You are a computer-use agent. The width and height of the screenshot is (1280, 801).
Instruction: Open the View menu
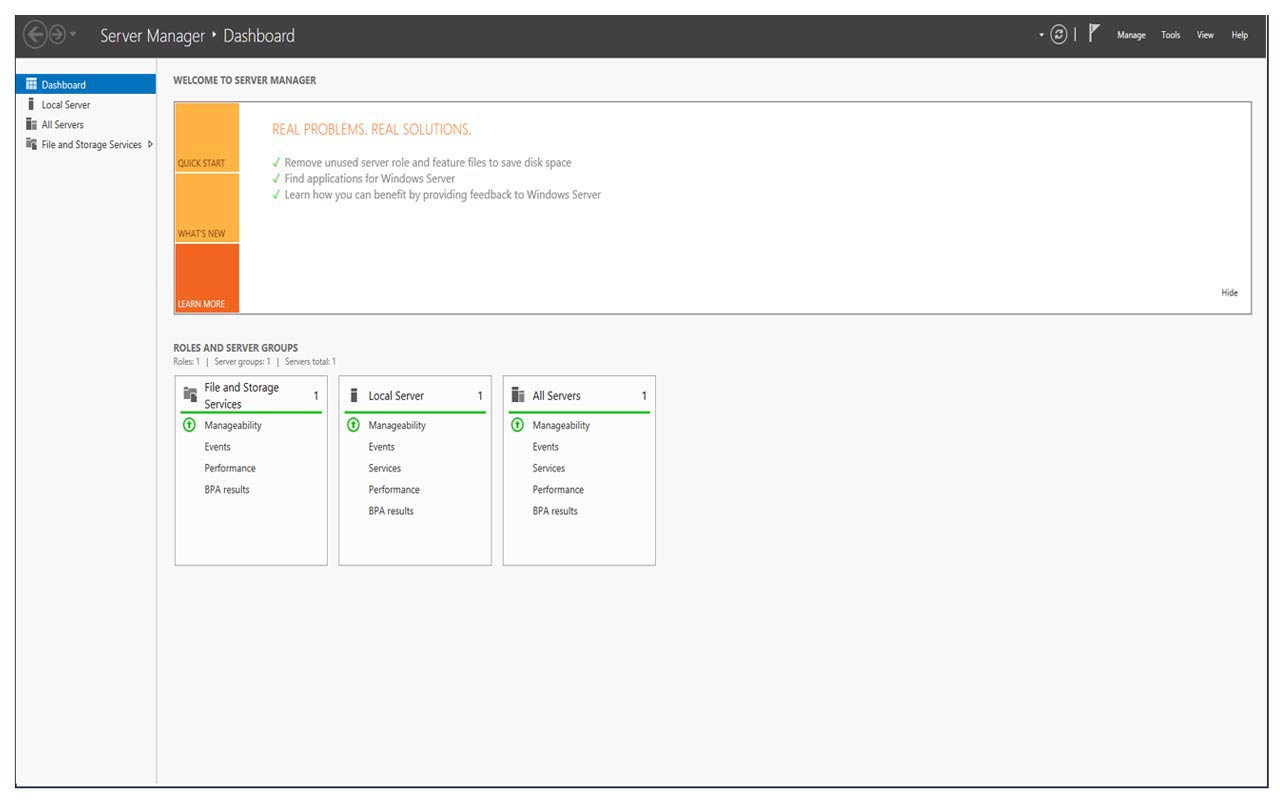pos(1205,35)
